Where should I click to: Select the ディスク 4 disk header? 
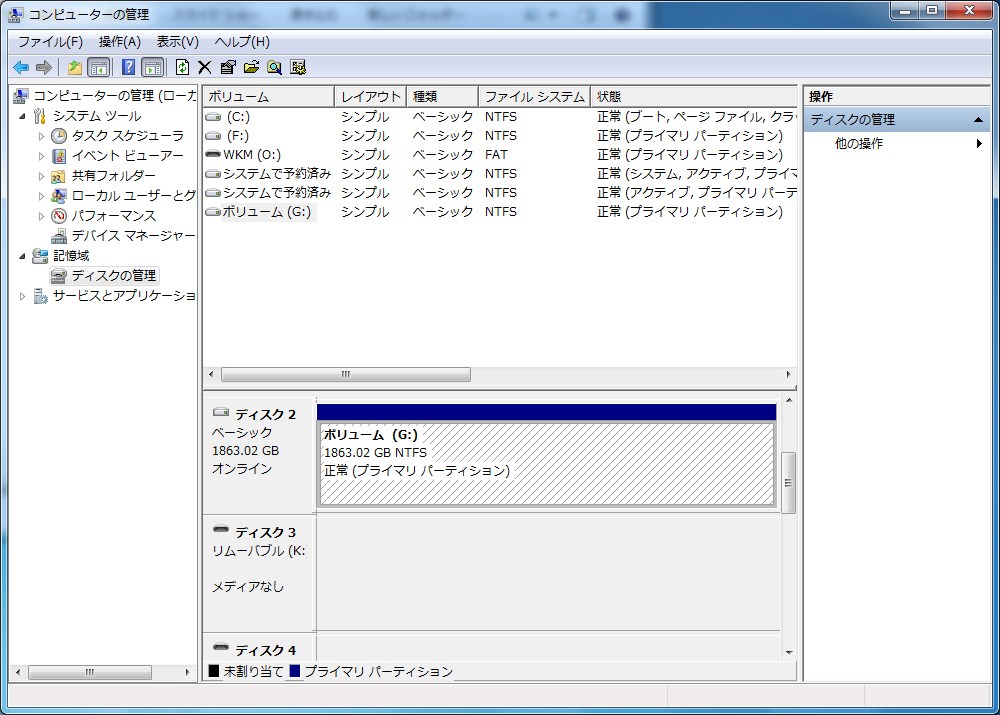(259, 647)
